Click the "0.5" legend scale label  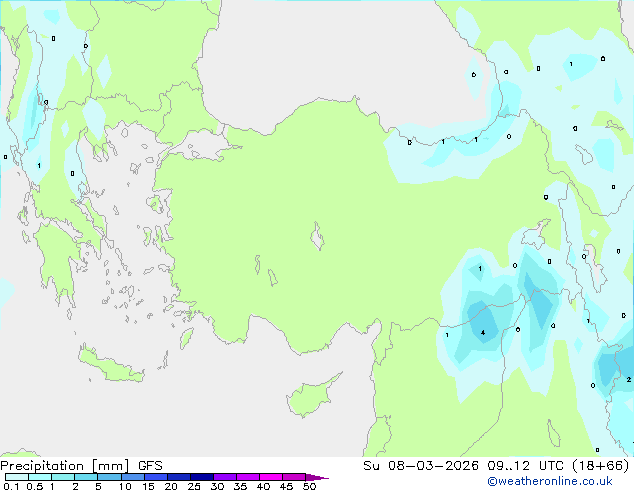(x=35, y=486)
